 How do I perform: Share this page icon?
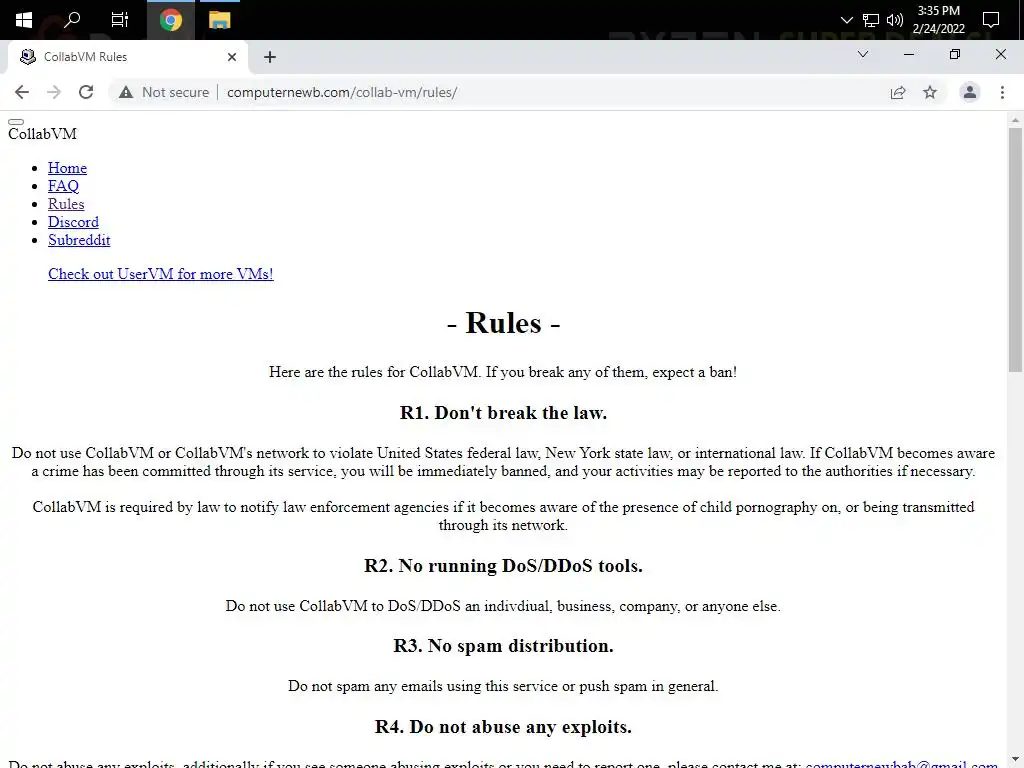898,92
